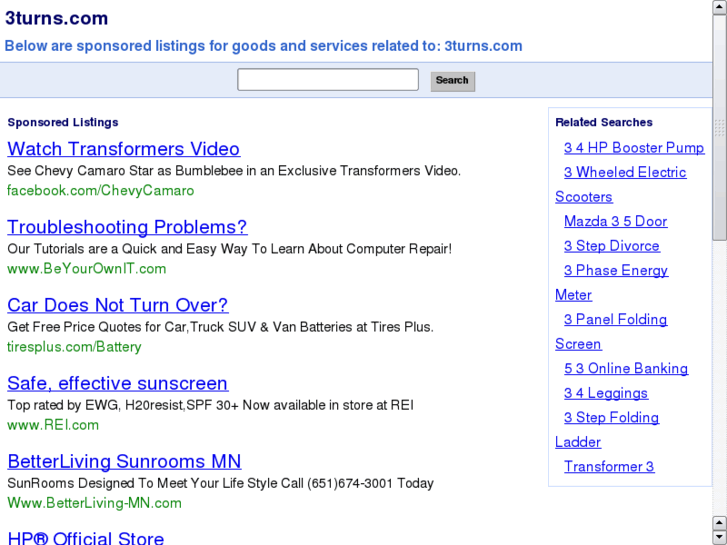Click the SunRooms (651)674-3001 description text
Image resolution: width=727 pixels, height=545 pixels.
coord(220,483)
